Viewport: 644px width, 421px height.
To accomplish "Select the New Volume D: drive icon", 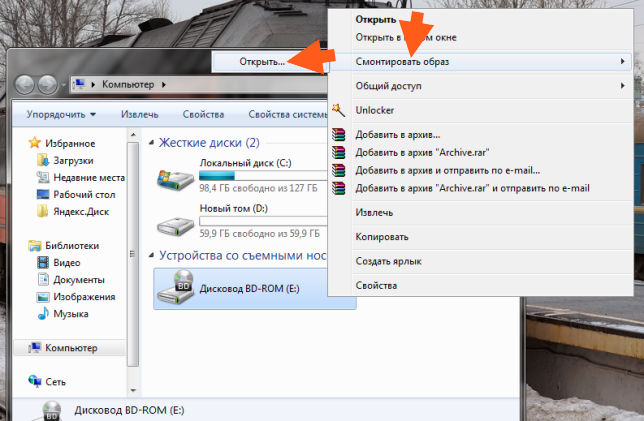I will [x=175, y=225].
